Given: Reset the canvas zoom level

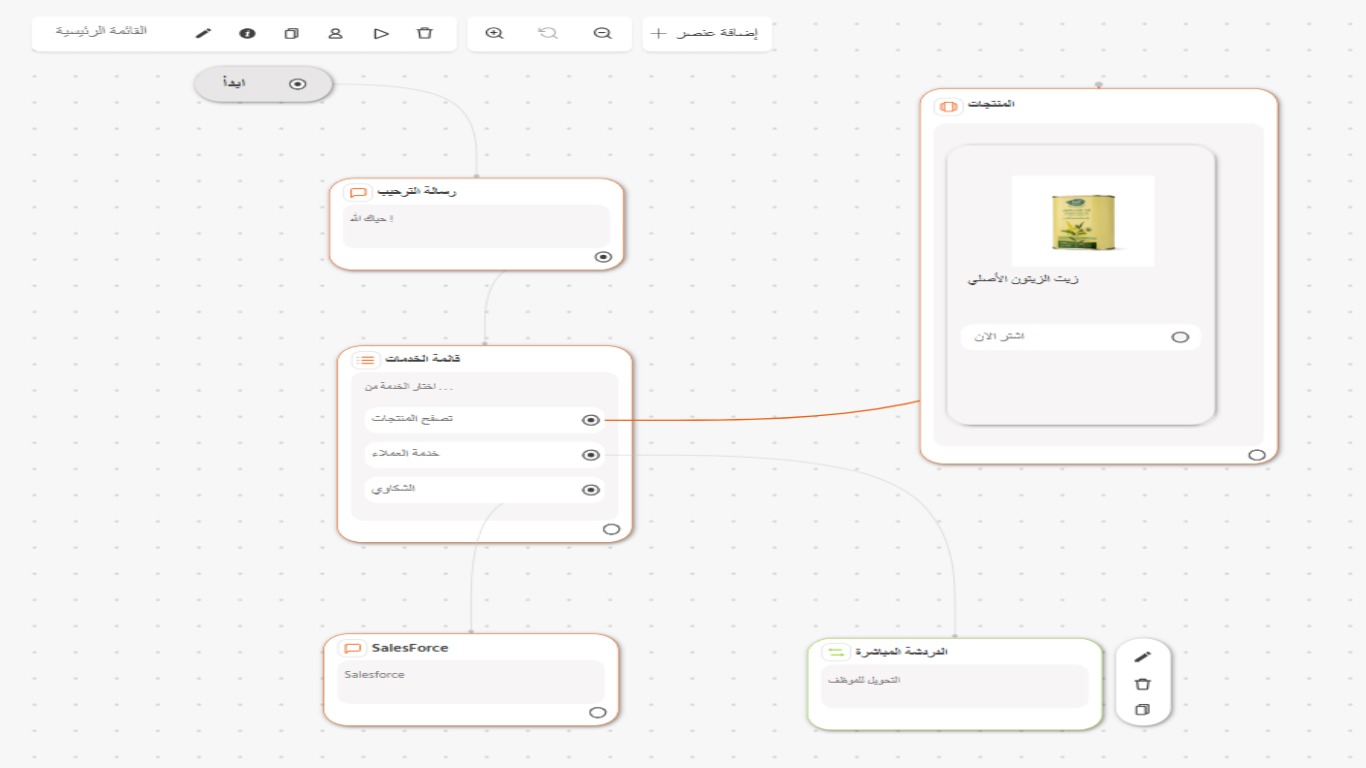Looking at the screenshot, I should (548, 33).
